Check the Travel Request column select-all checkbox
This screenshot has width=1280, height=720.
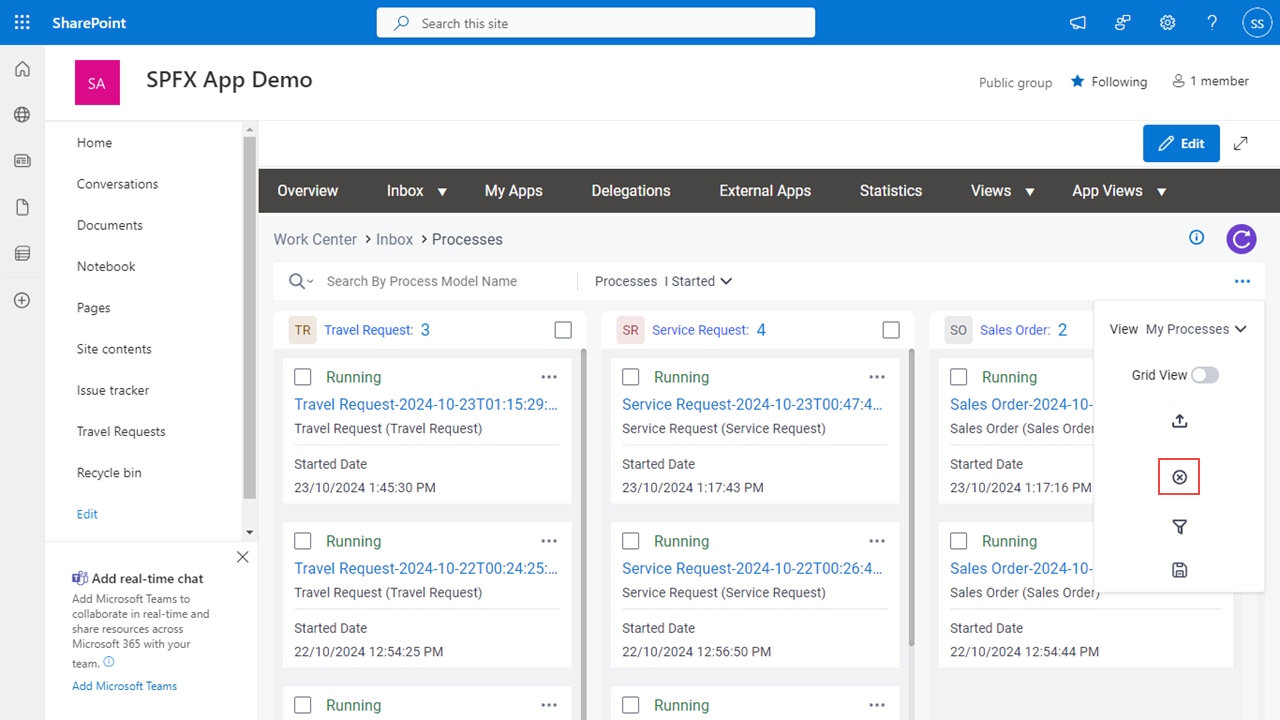pos(563,330)
